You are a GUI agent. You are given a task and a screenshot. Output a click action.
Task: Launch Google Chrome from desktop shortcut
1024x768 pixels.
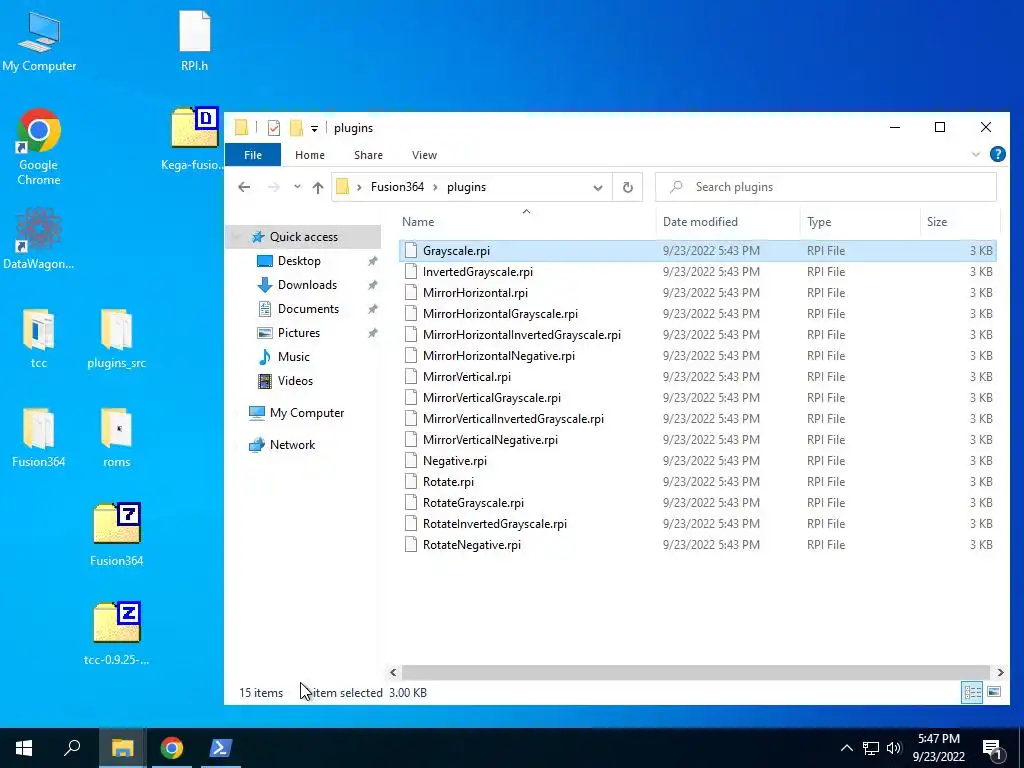pyautogui.click(x=39, y=148)
